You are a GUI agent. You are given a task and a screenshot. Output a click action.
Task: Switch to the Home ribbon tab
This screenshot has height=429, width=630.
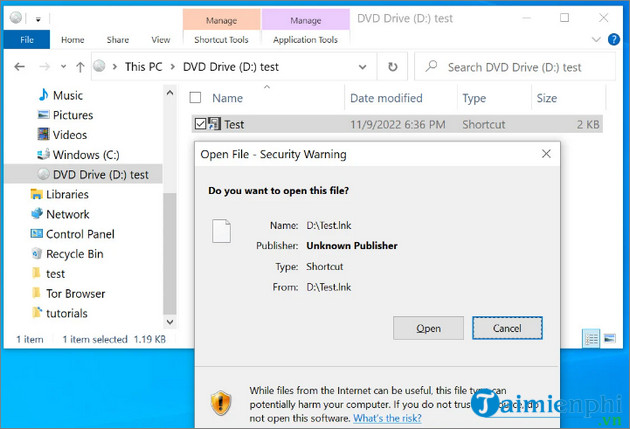coord(73,40)
